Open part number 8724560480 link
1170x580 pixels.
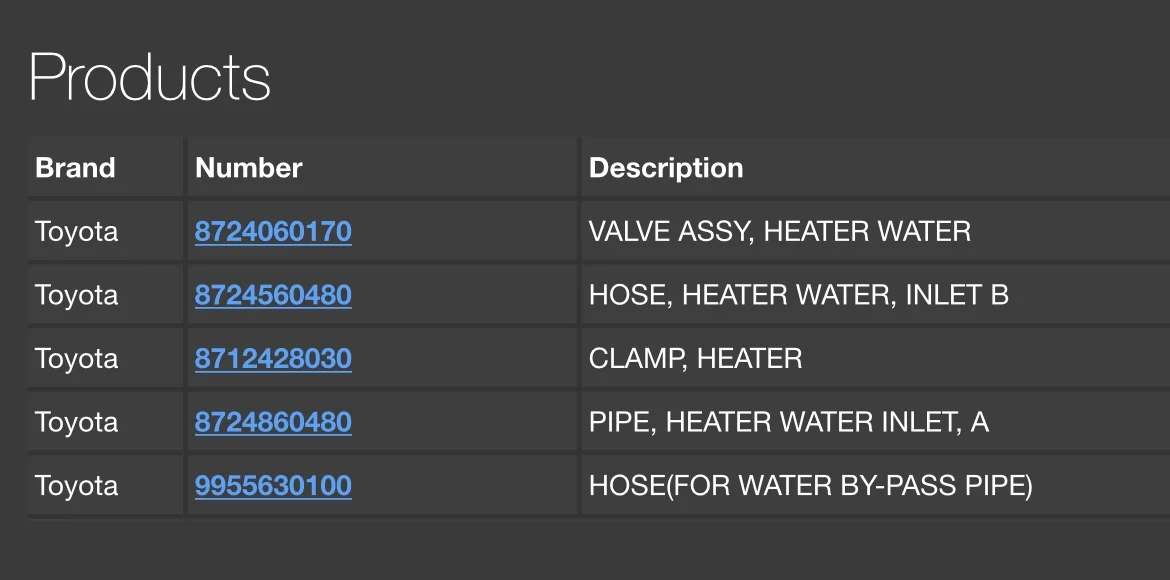point(273,295)
